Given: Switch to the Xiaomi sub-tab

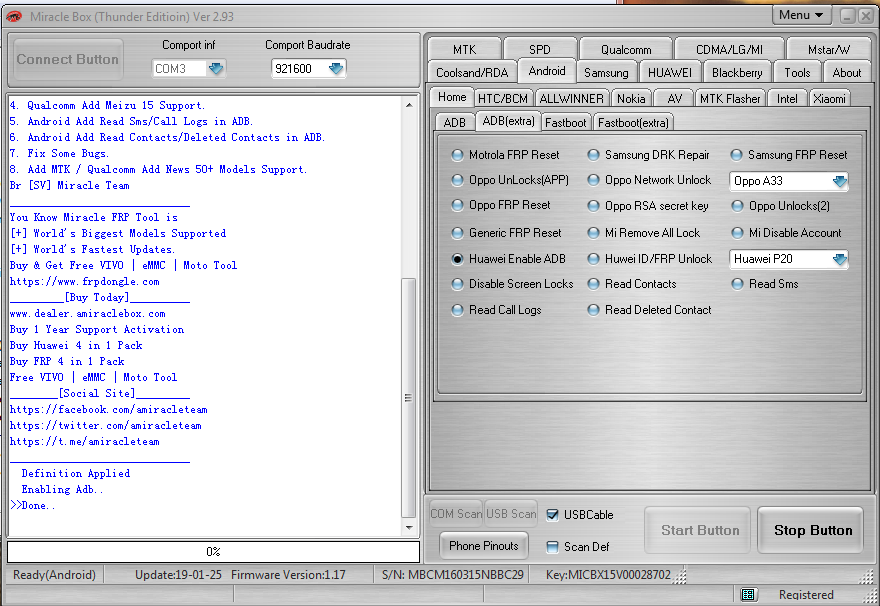Looking at the screenshot, I should pyautogui.click(x=829, y=99).
